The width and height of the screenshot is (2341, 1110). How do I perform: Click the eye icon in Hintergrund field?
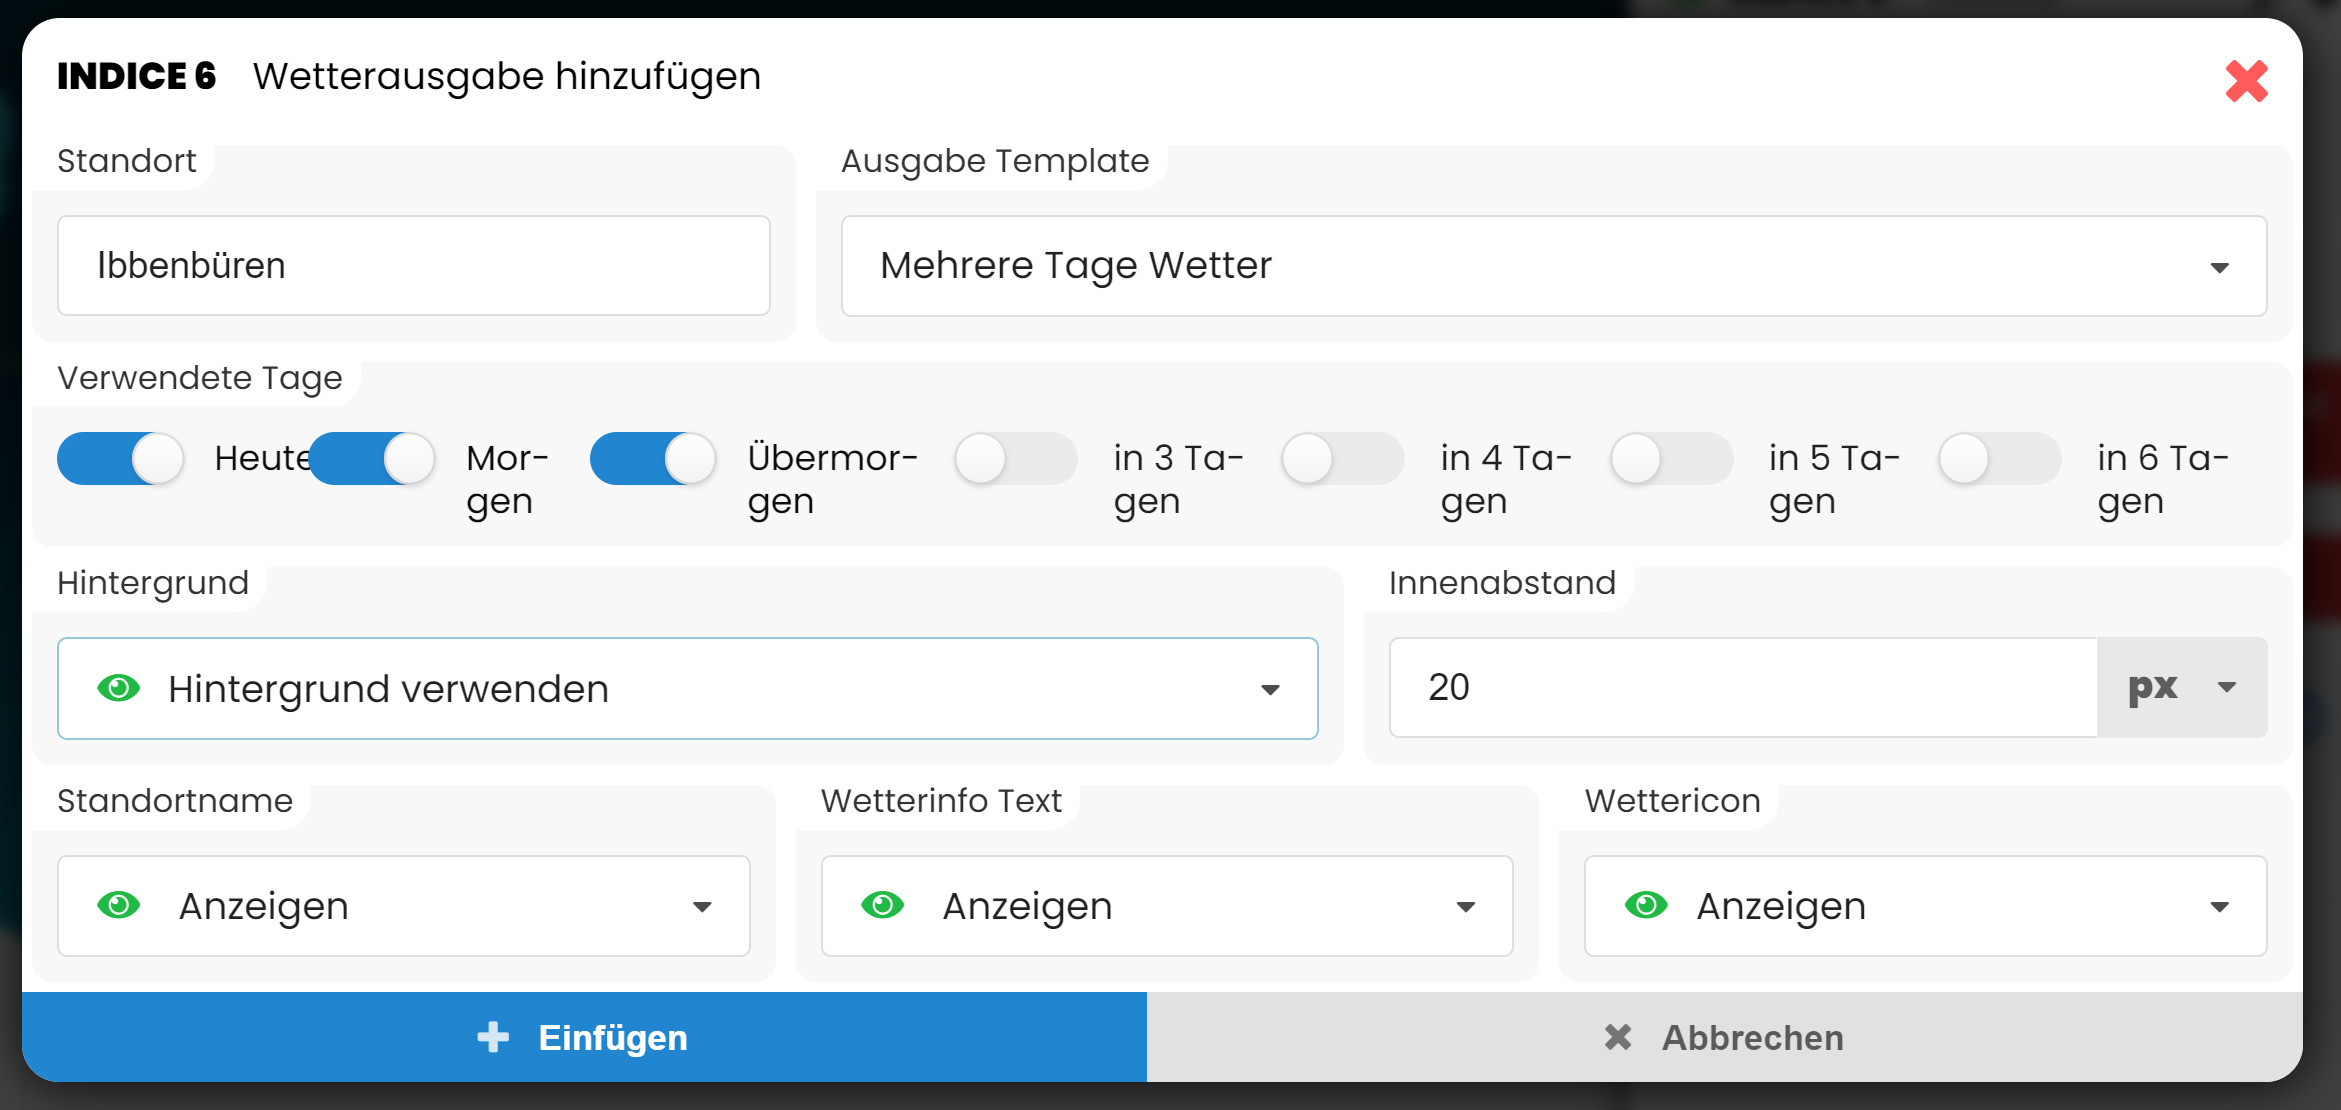[119, 688]
